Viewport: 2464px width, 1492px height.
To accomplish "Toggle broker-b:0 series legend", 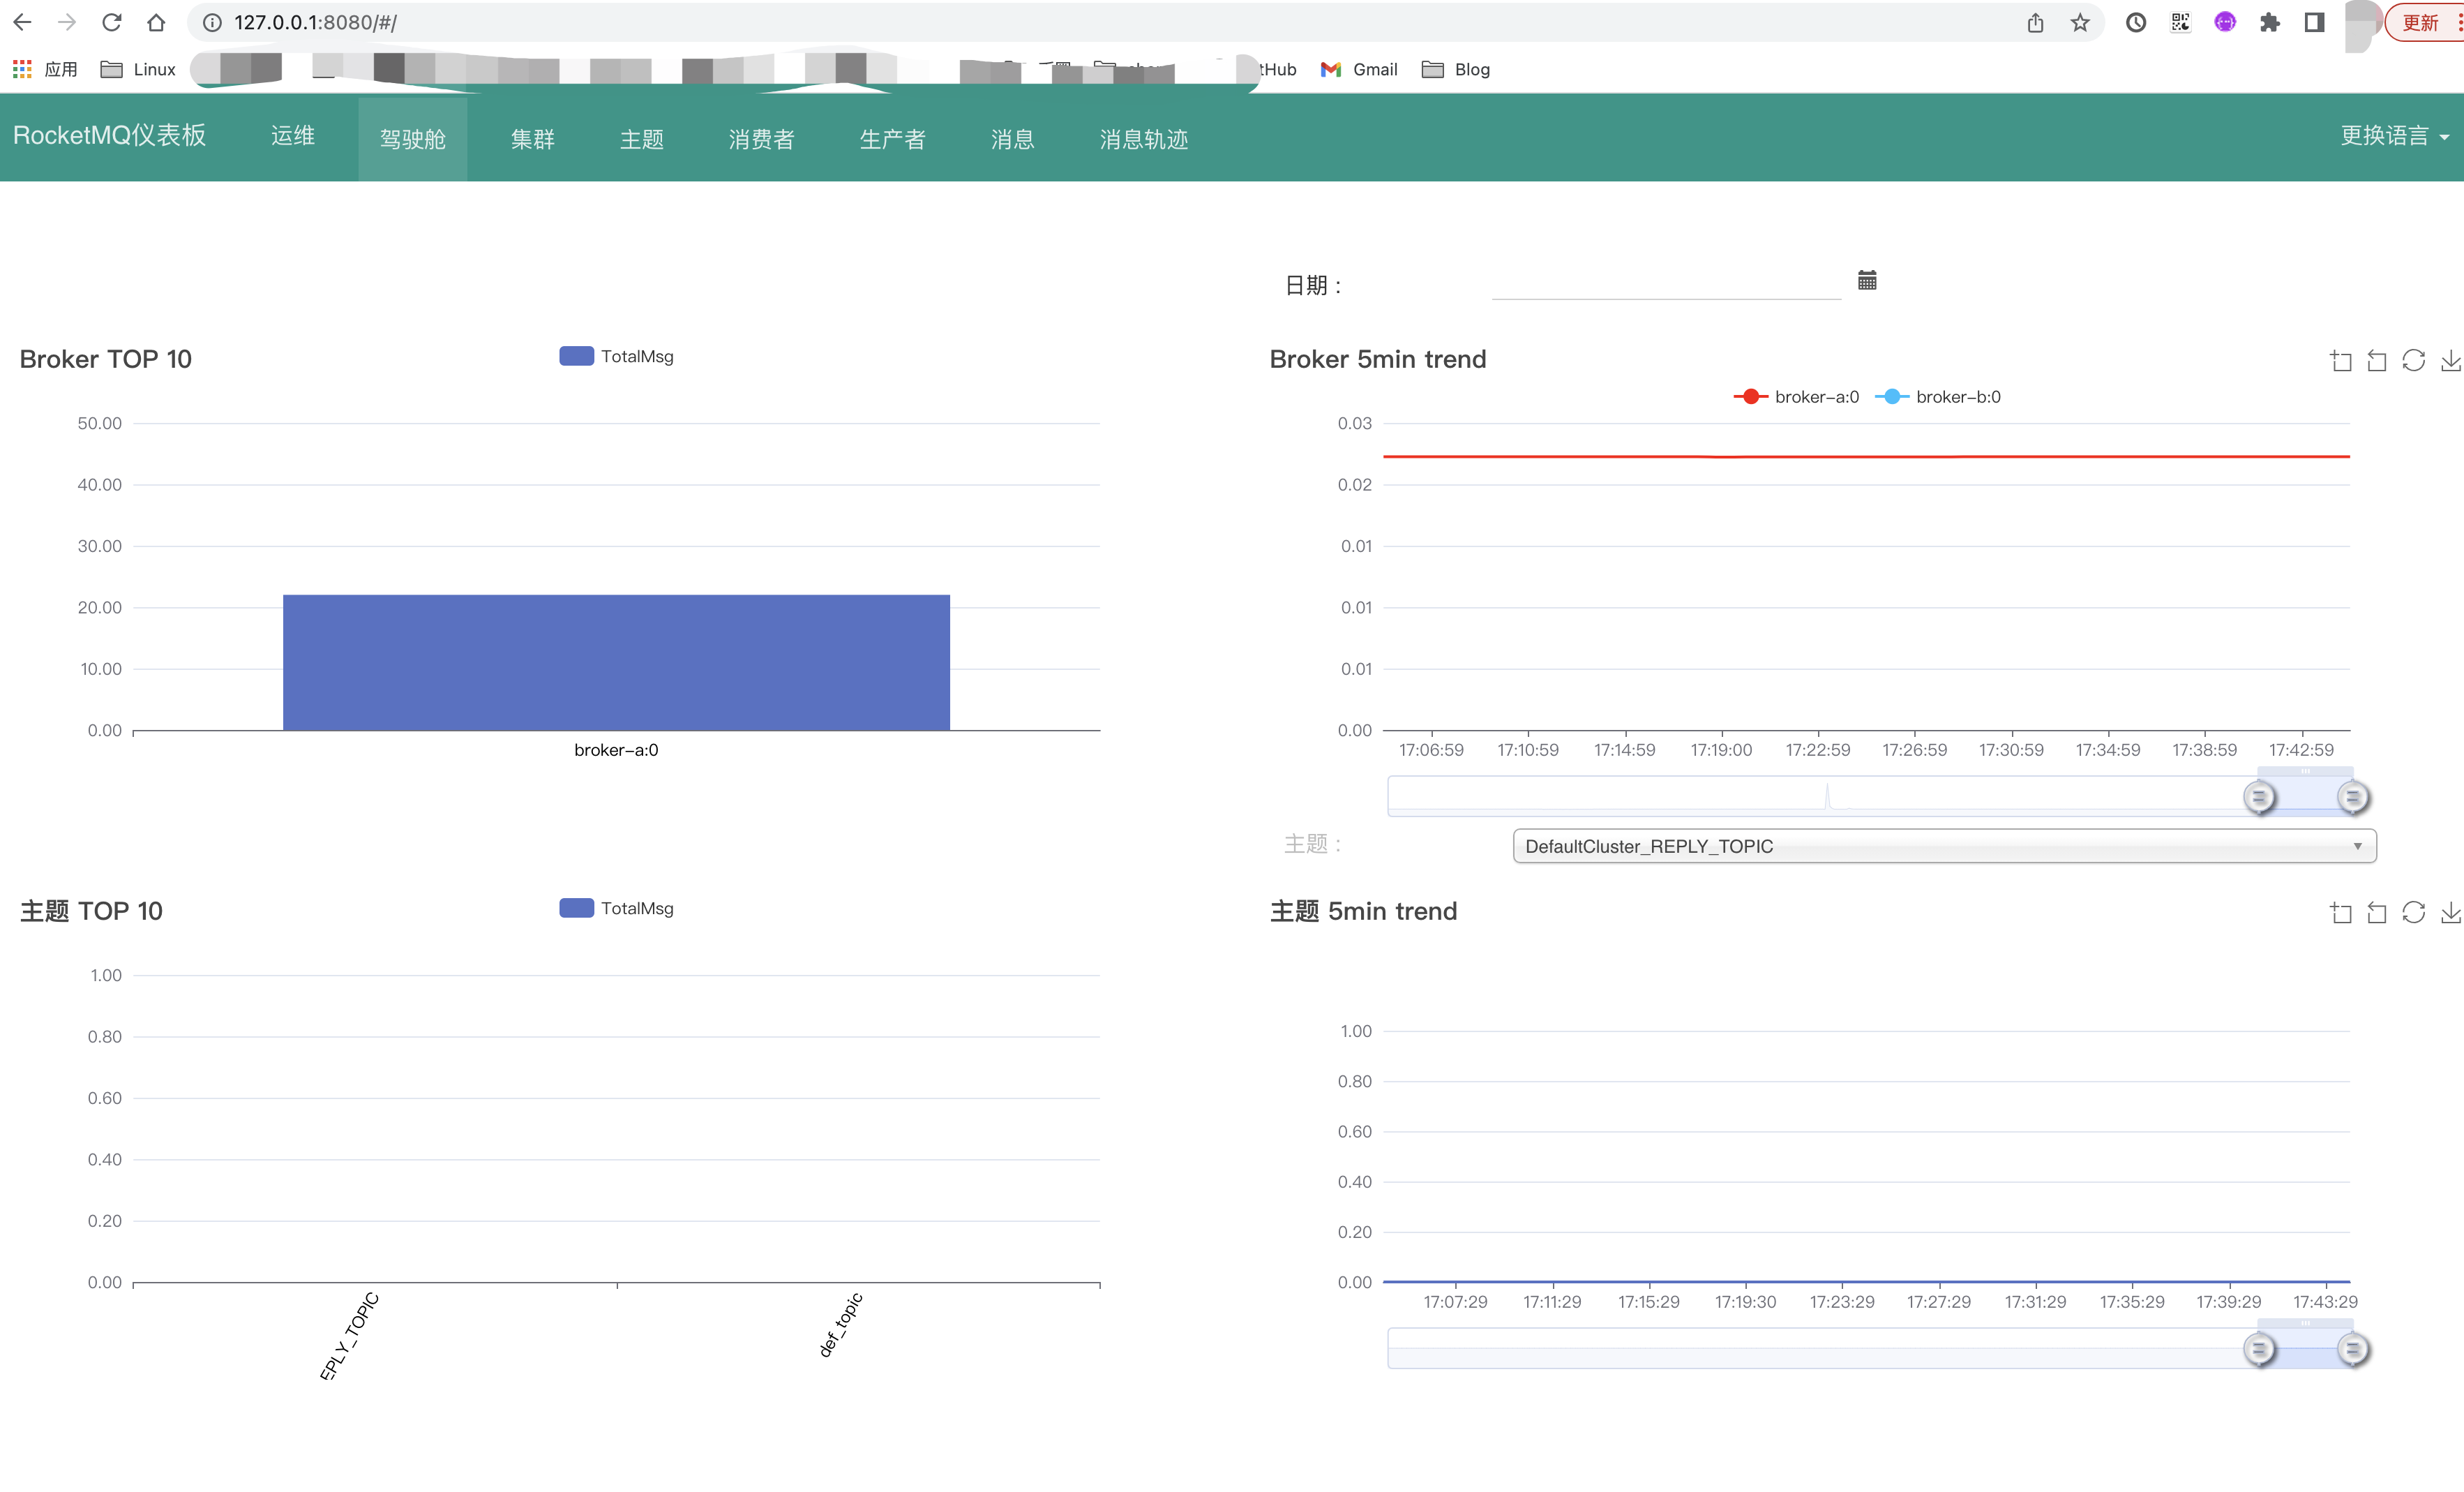I will tap(1938, 397).
